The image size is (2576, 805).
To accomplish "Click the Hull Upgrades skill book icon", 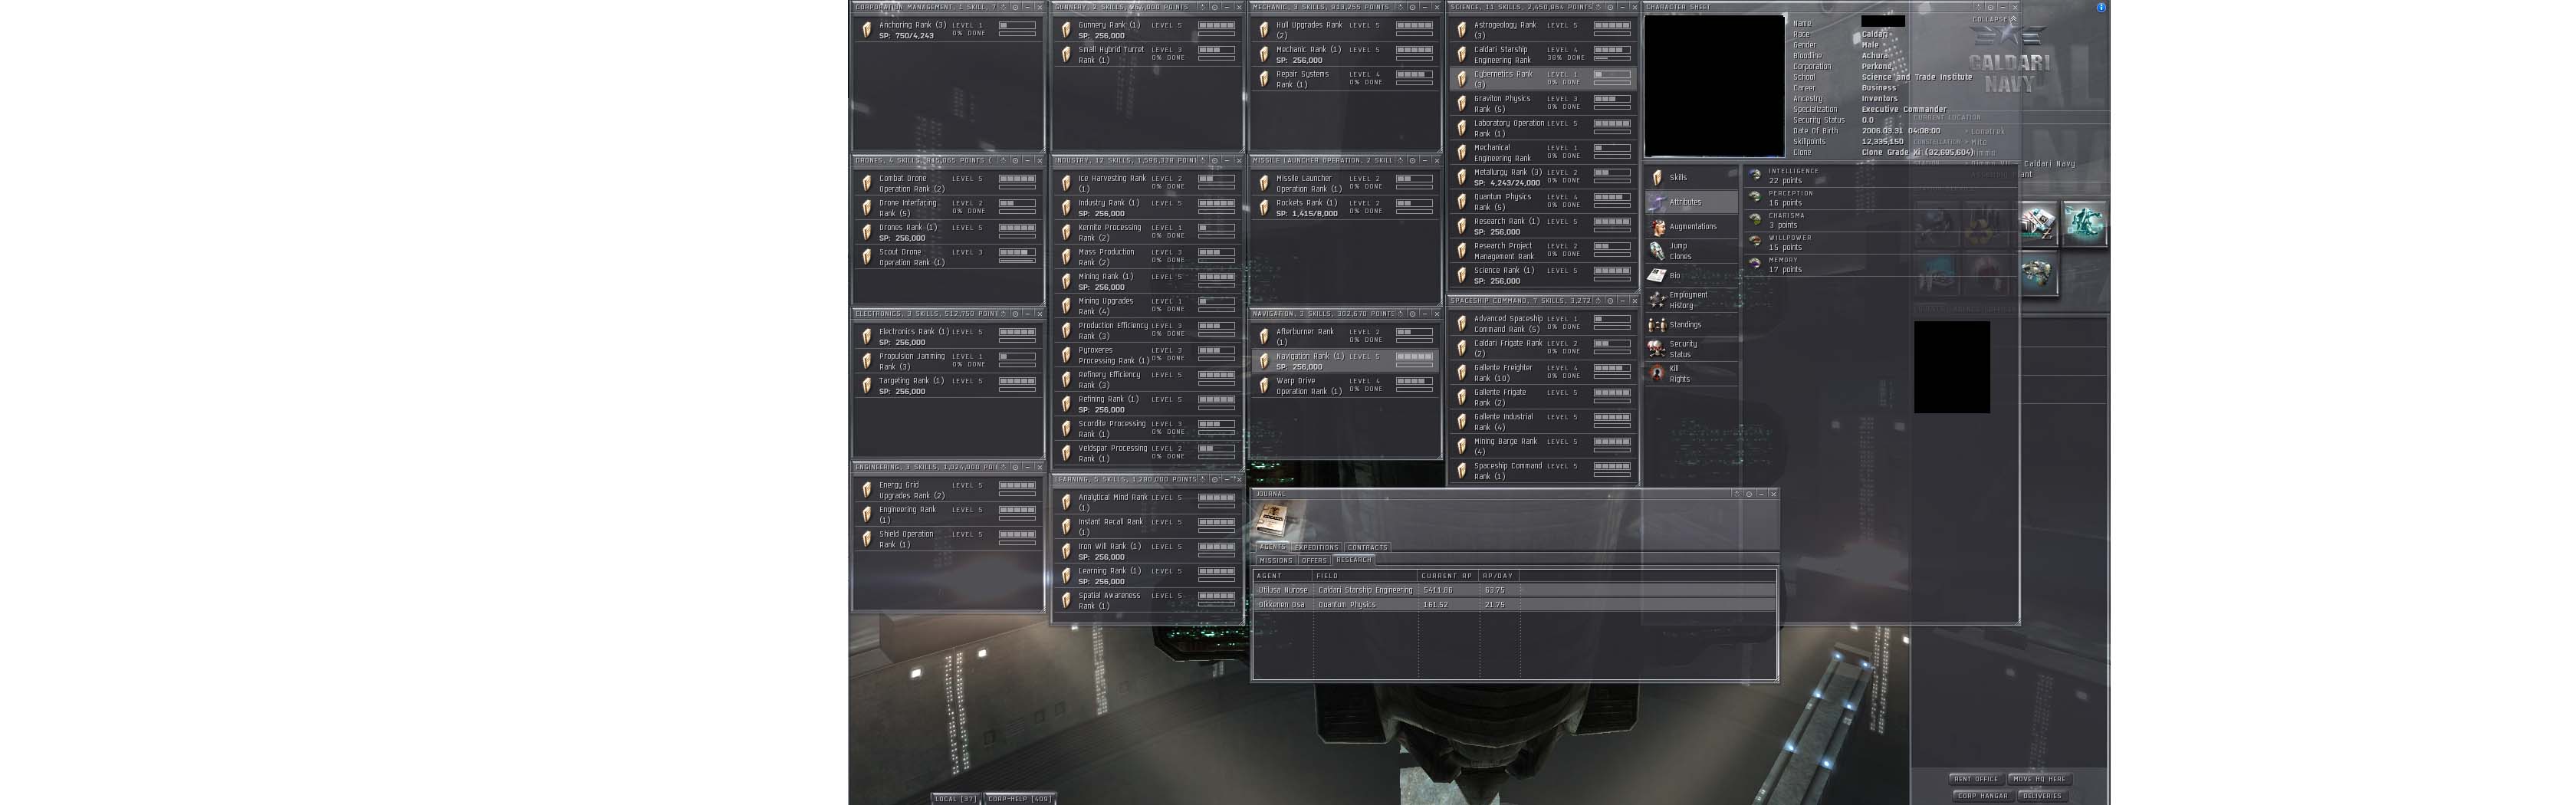I will (x=1264, y=30).
